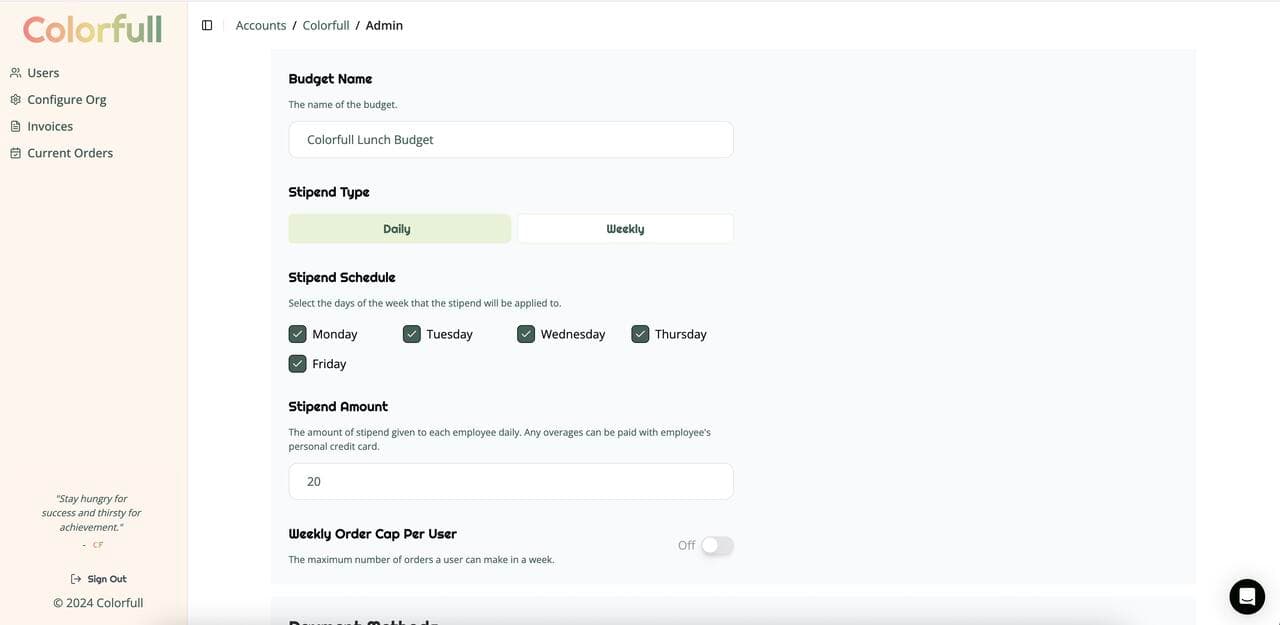This screenshot has width=1280, height=625.
Task: Open the chat bubble in bottom right corner
Action: [x=1246, y=595]
